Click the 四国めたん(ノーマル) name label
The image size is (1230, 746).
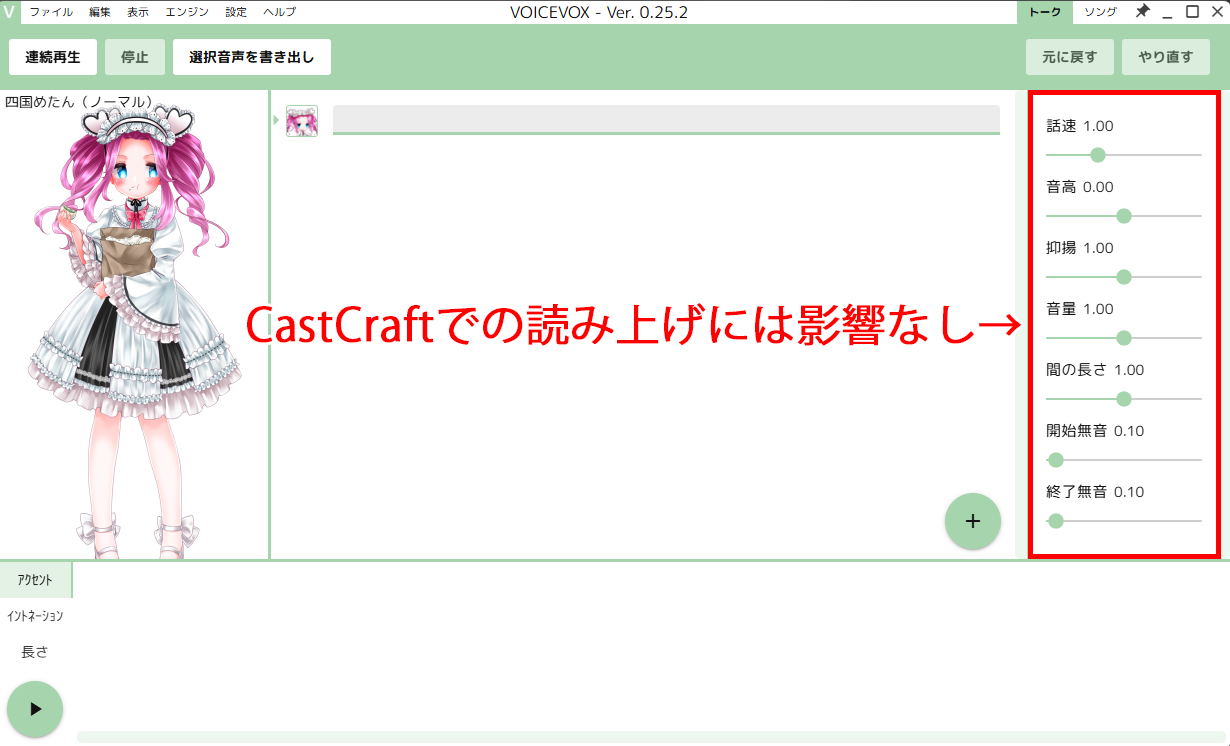tap(79, 102)
